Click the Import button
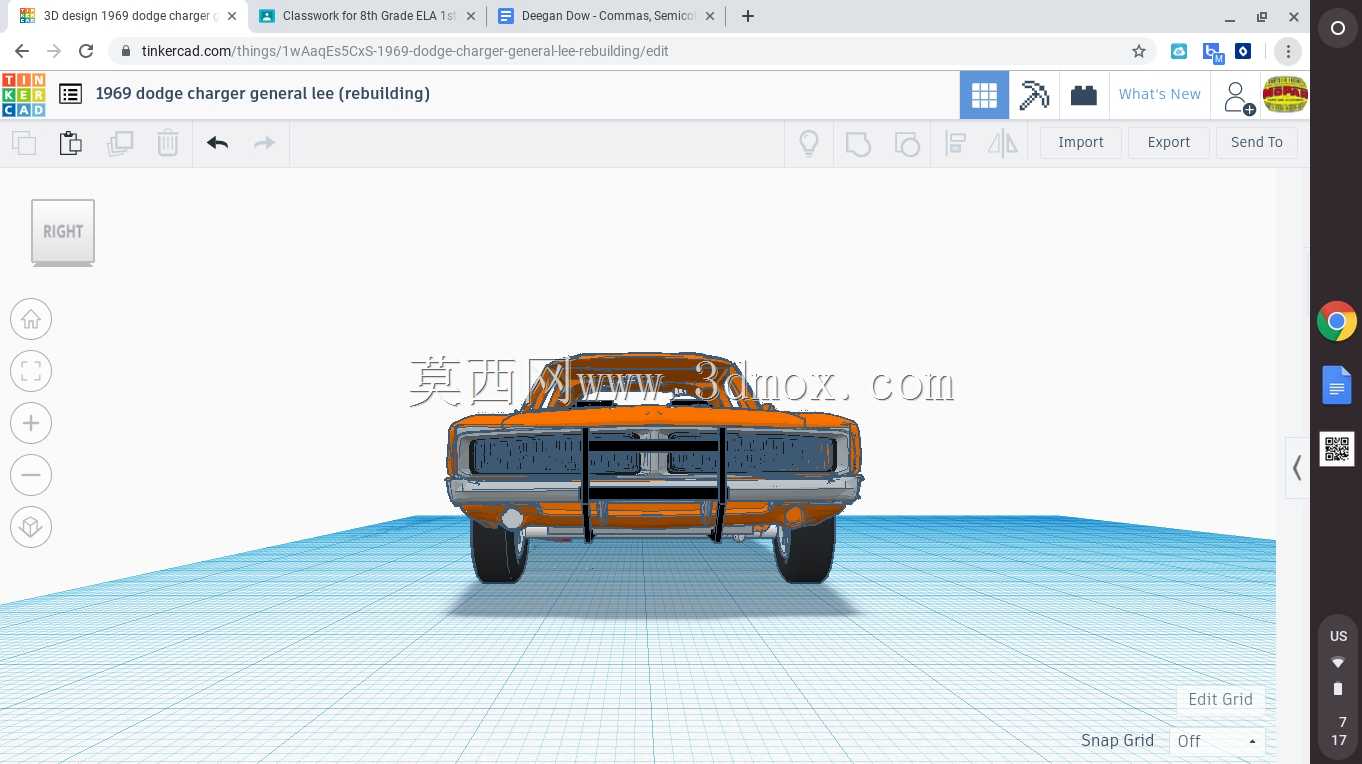The width and height of the screenshot is (1362, 764). click(x=1081, y=142)
